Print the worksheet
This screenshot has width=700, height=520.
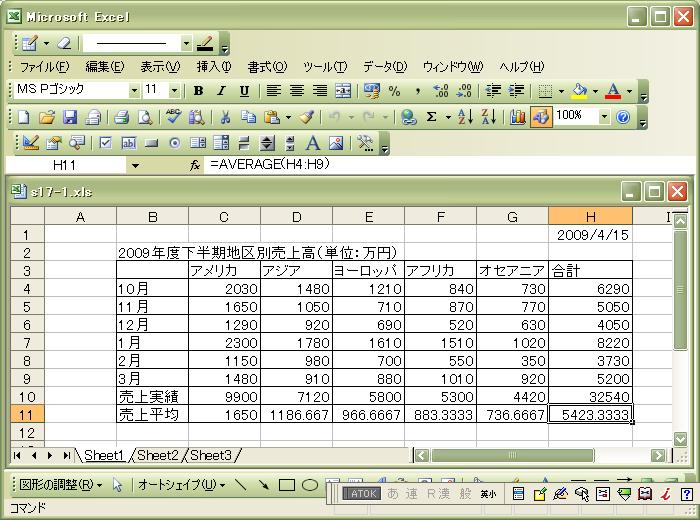click(121, 117)
